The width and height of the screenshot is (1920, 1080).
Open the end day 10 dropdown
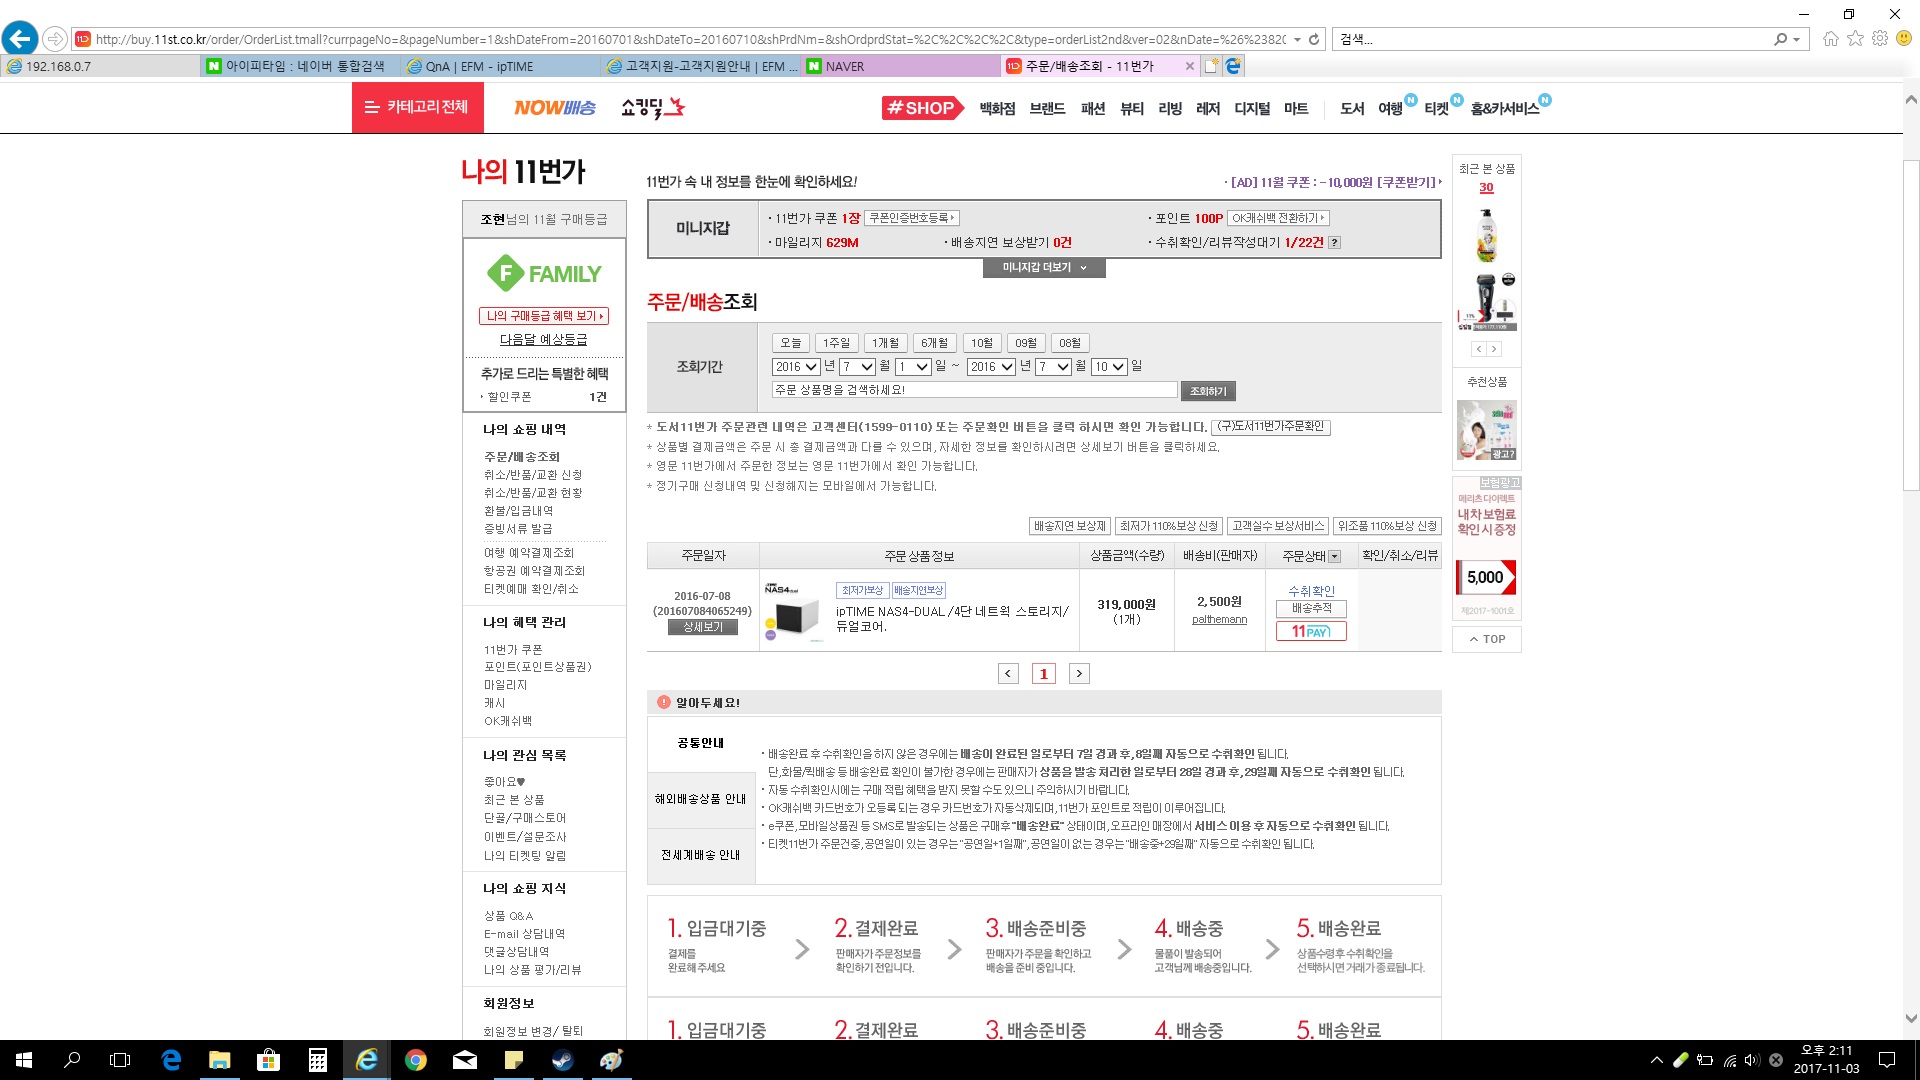tap(1109, 367)
